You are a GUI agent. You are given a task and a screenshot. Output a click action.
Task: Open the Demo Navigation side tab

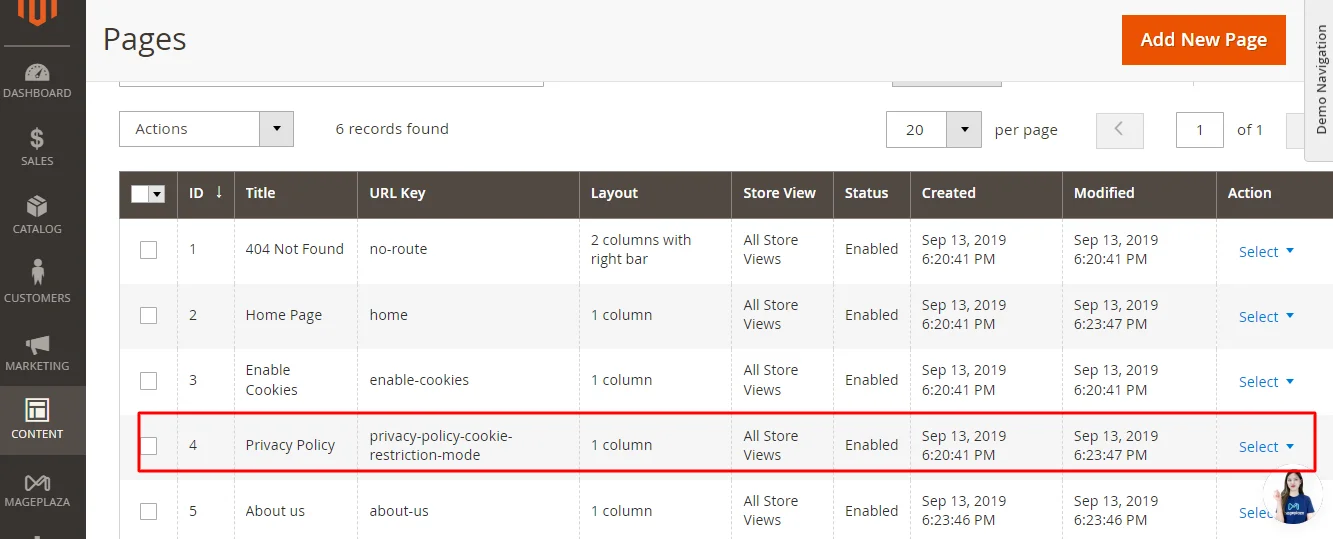point(1320,80)
